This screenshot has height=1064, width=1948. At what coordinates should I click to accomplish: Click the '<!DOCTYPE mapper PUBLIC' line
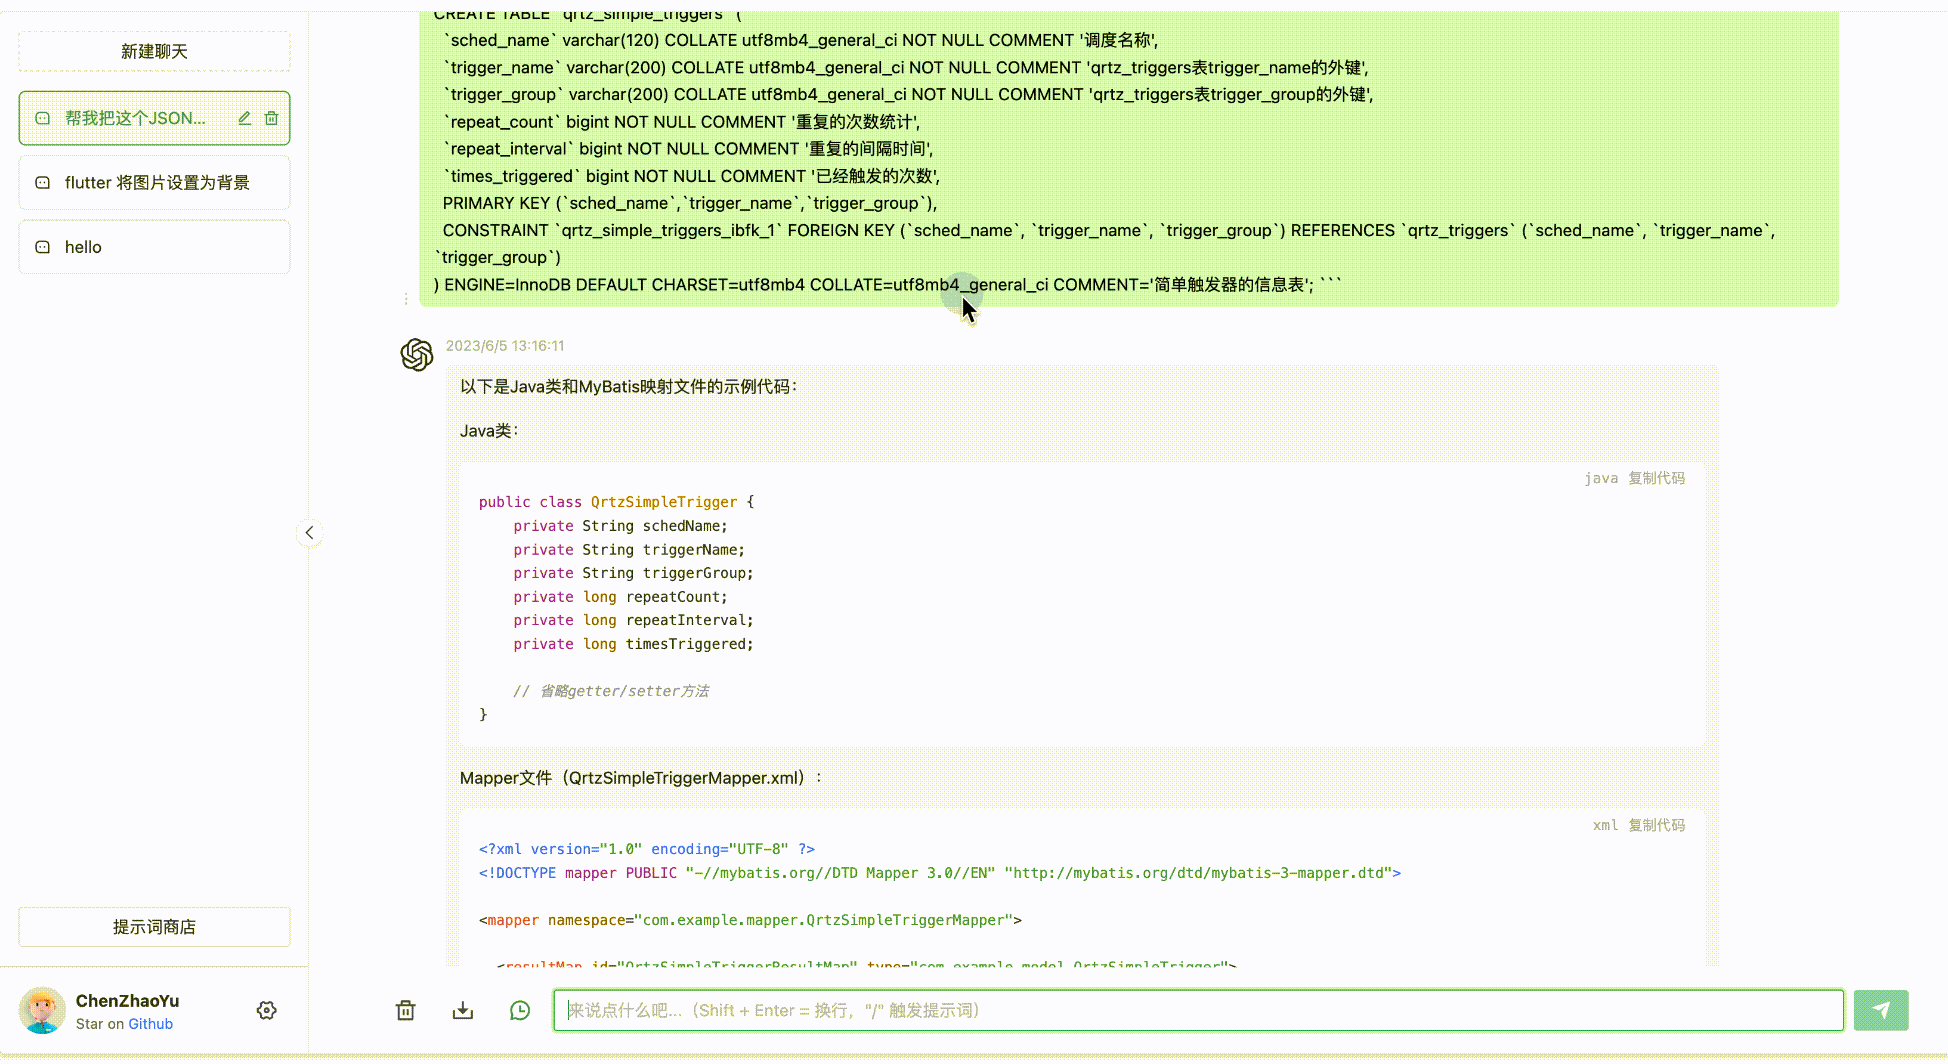click(x=939, y=873)
